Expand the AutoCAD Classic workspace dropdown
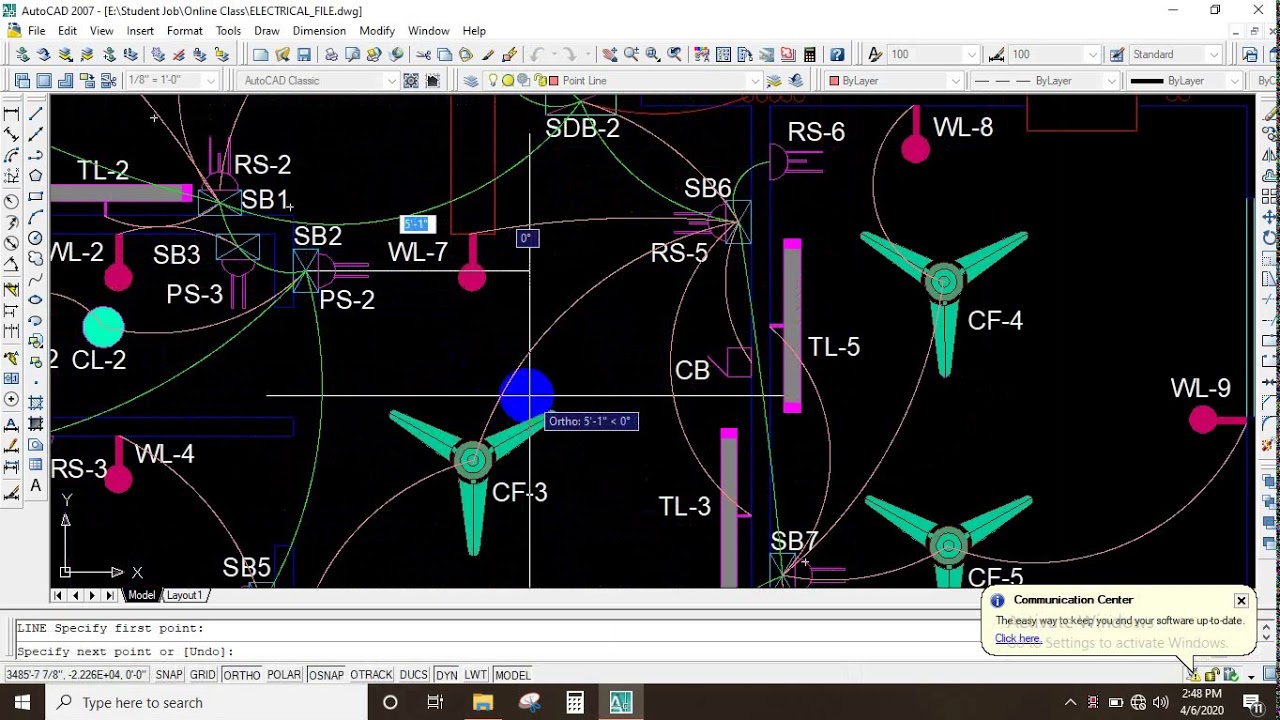 click(391, 81)
